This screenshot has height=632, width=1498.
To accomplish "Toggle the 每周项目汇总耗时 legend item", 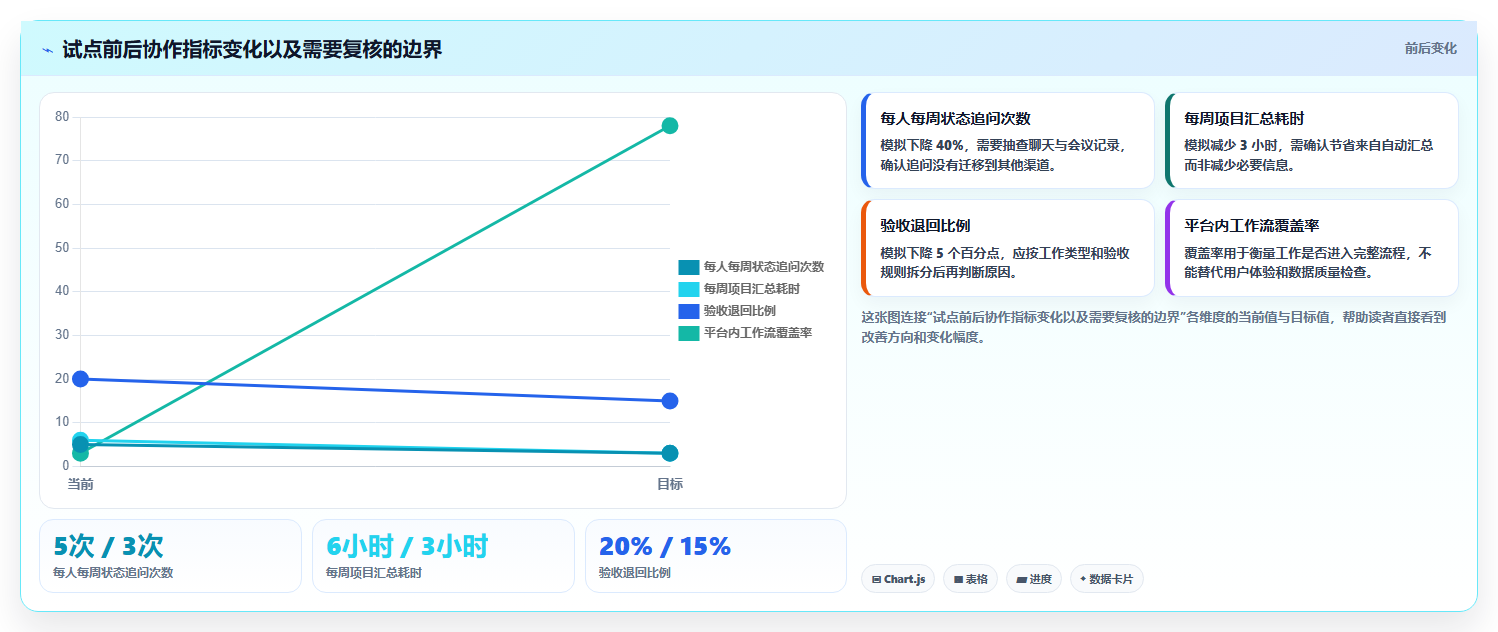I will [x=739, y=289].
